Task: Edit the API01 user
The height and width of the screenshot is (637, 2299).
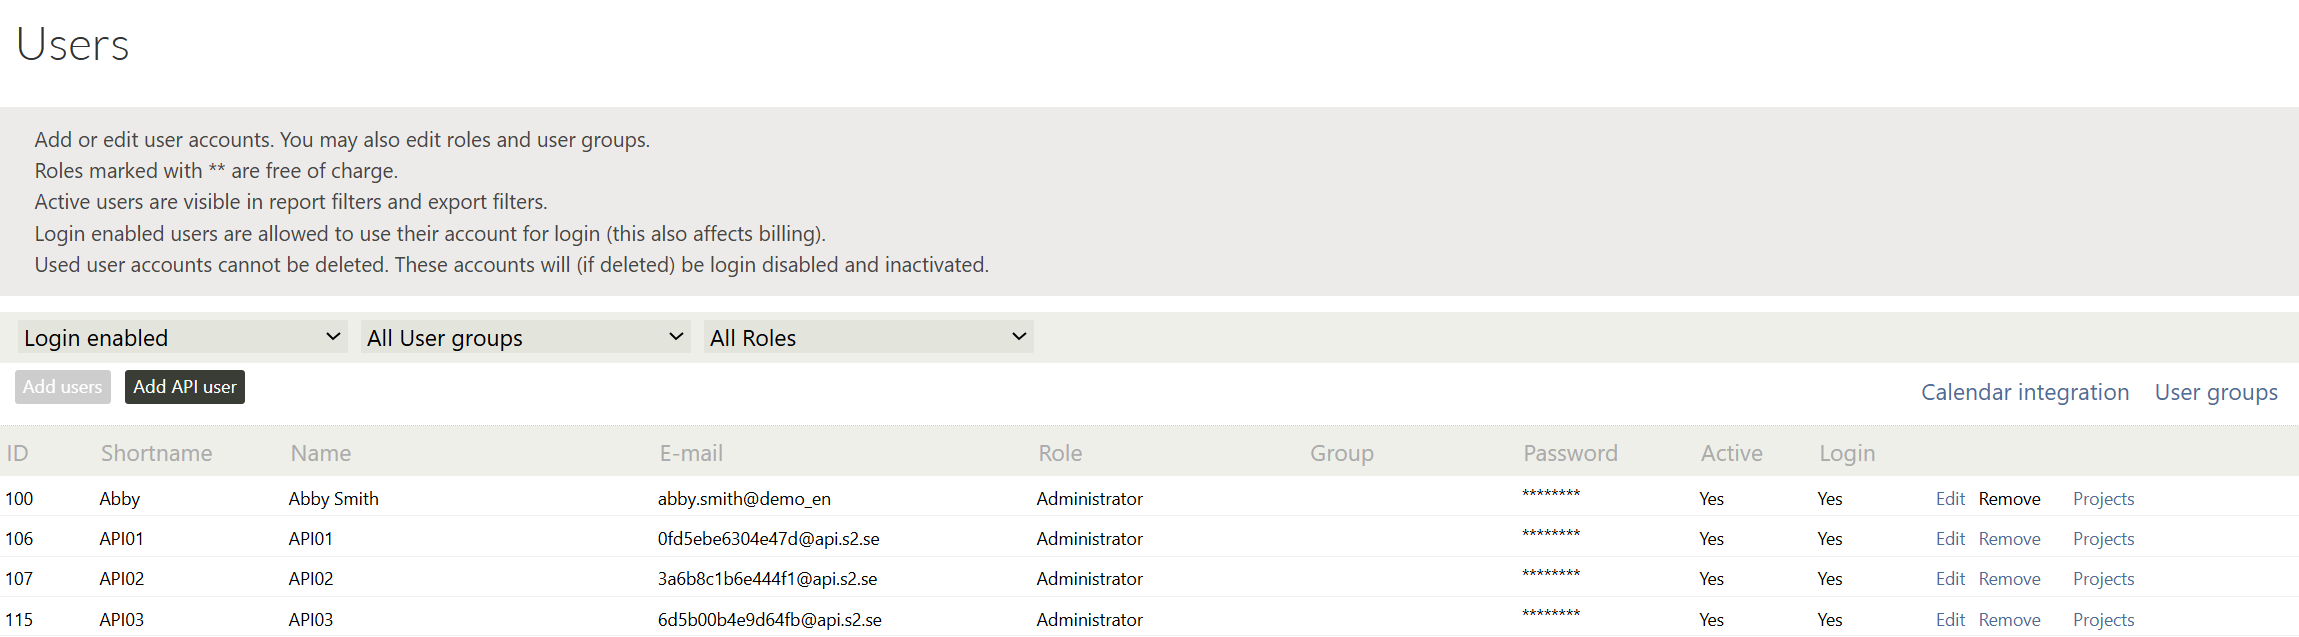Action: pyautogui.click(x=1949, y=539)
